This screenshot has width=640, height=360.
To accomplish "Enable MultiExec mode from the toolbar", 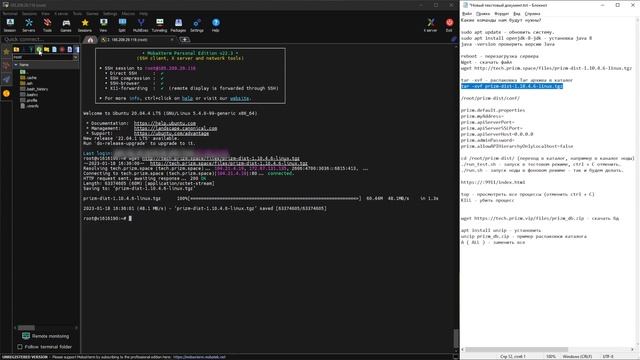I will [141, 25].
